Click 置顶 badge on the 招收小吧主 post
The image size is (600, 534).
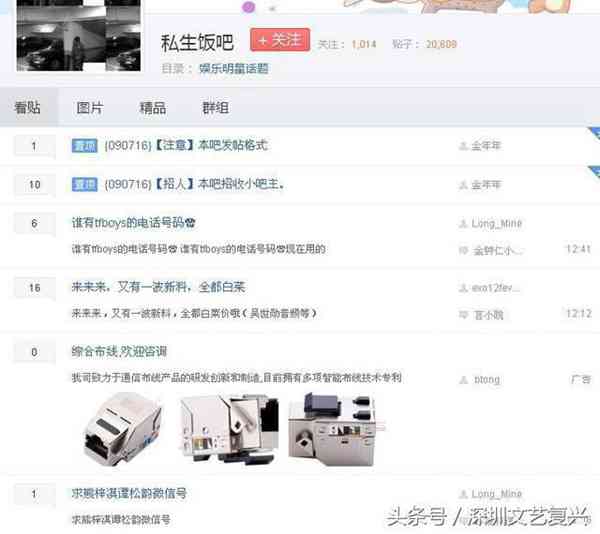(x=85, y=185)
